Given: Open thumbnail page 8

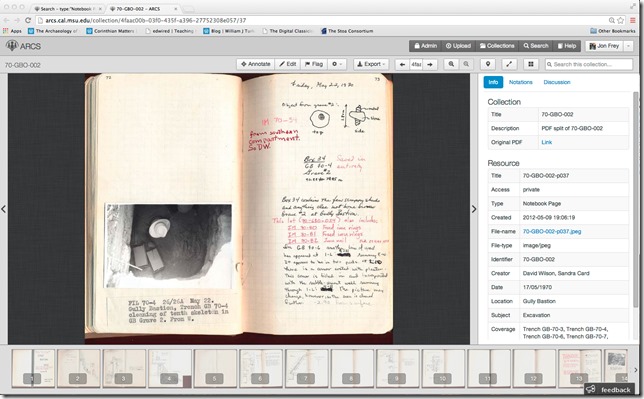Looking at the screenshot, I should point(352,368).
